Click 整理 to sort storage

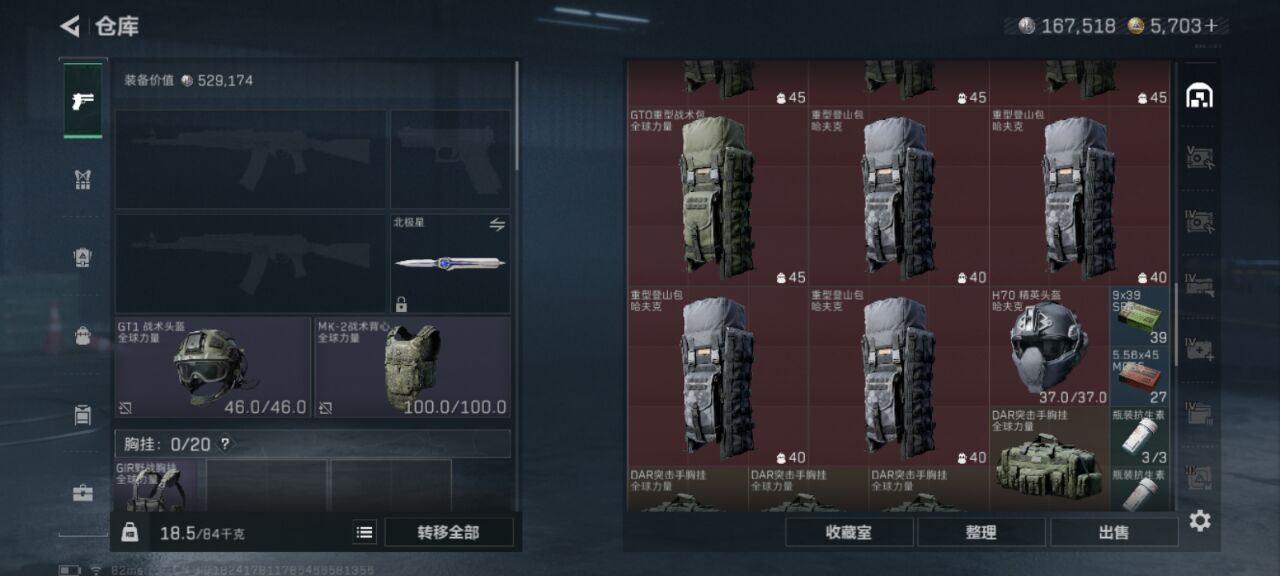click(x=981, y=533)
